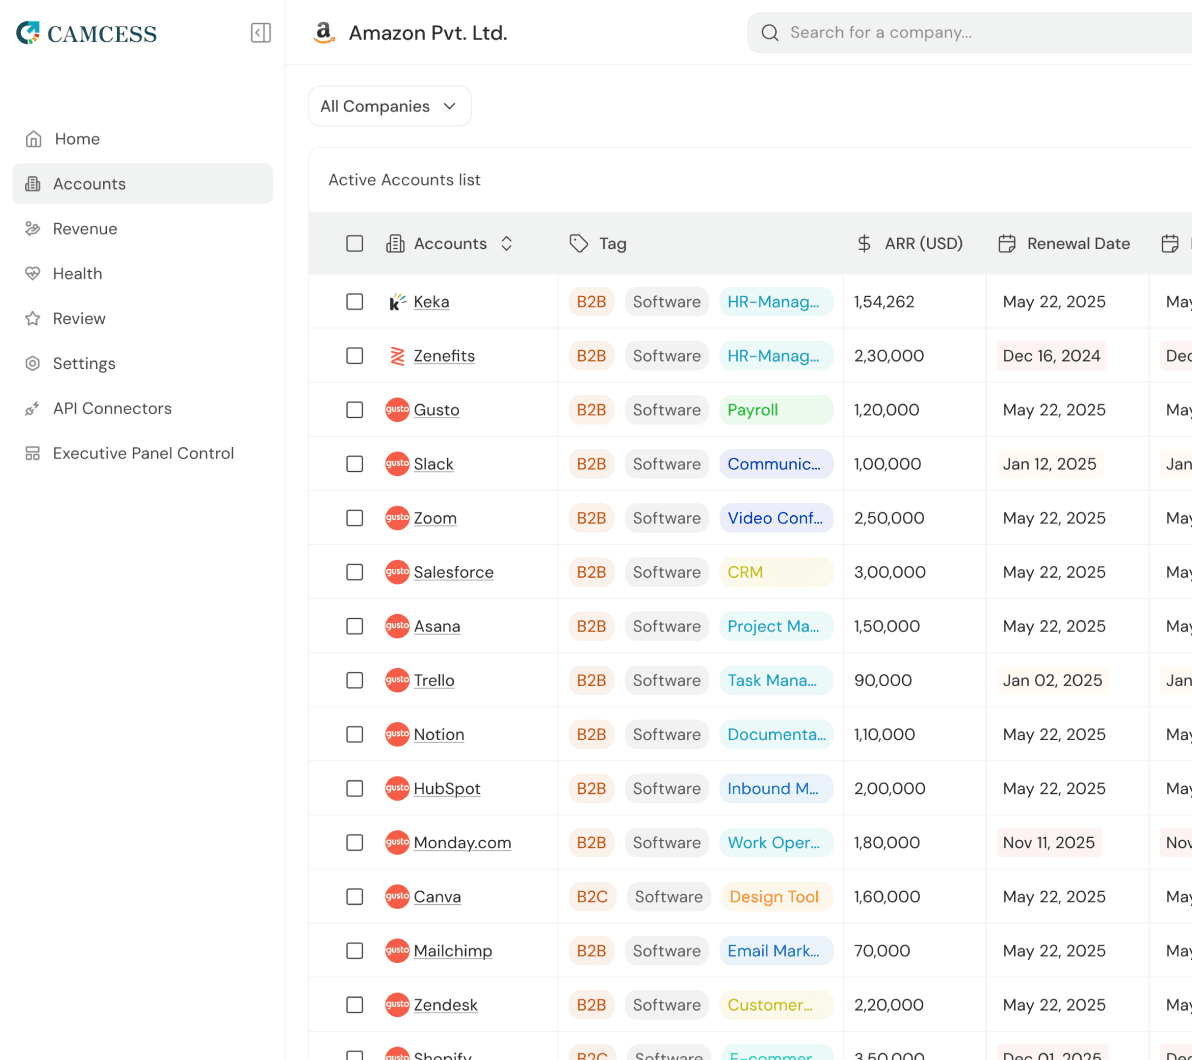Check the Zenefits row checkbox
The image size is (1192, 1060).
(x=354, y=356)
